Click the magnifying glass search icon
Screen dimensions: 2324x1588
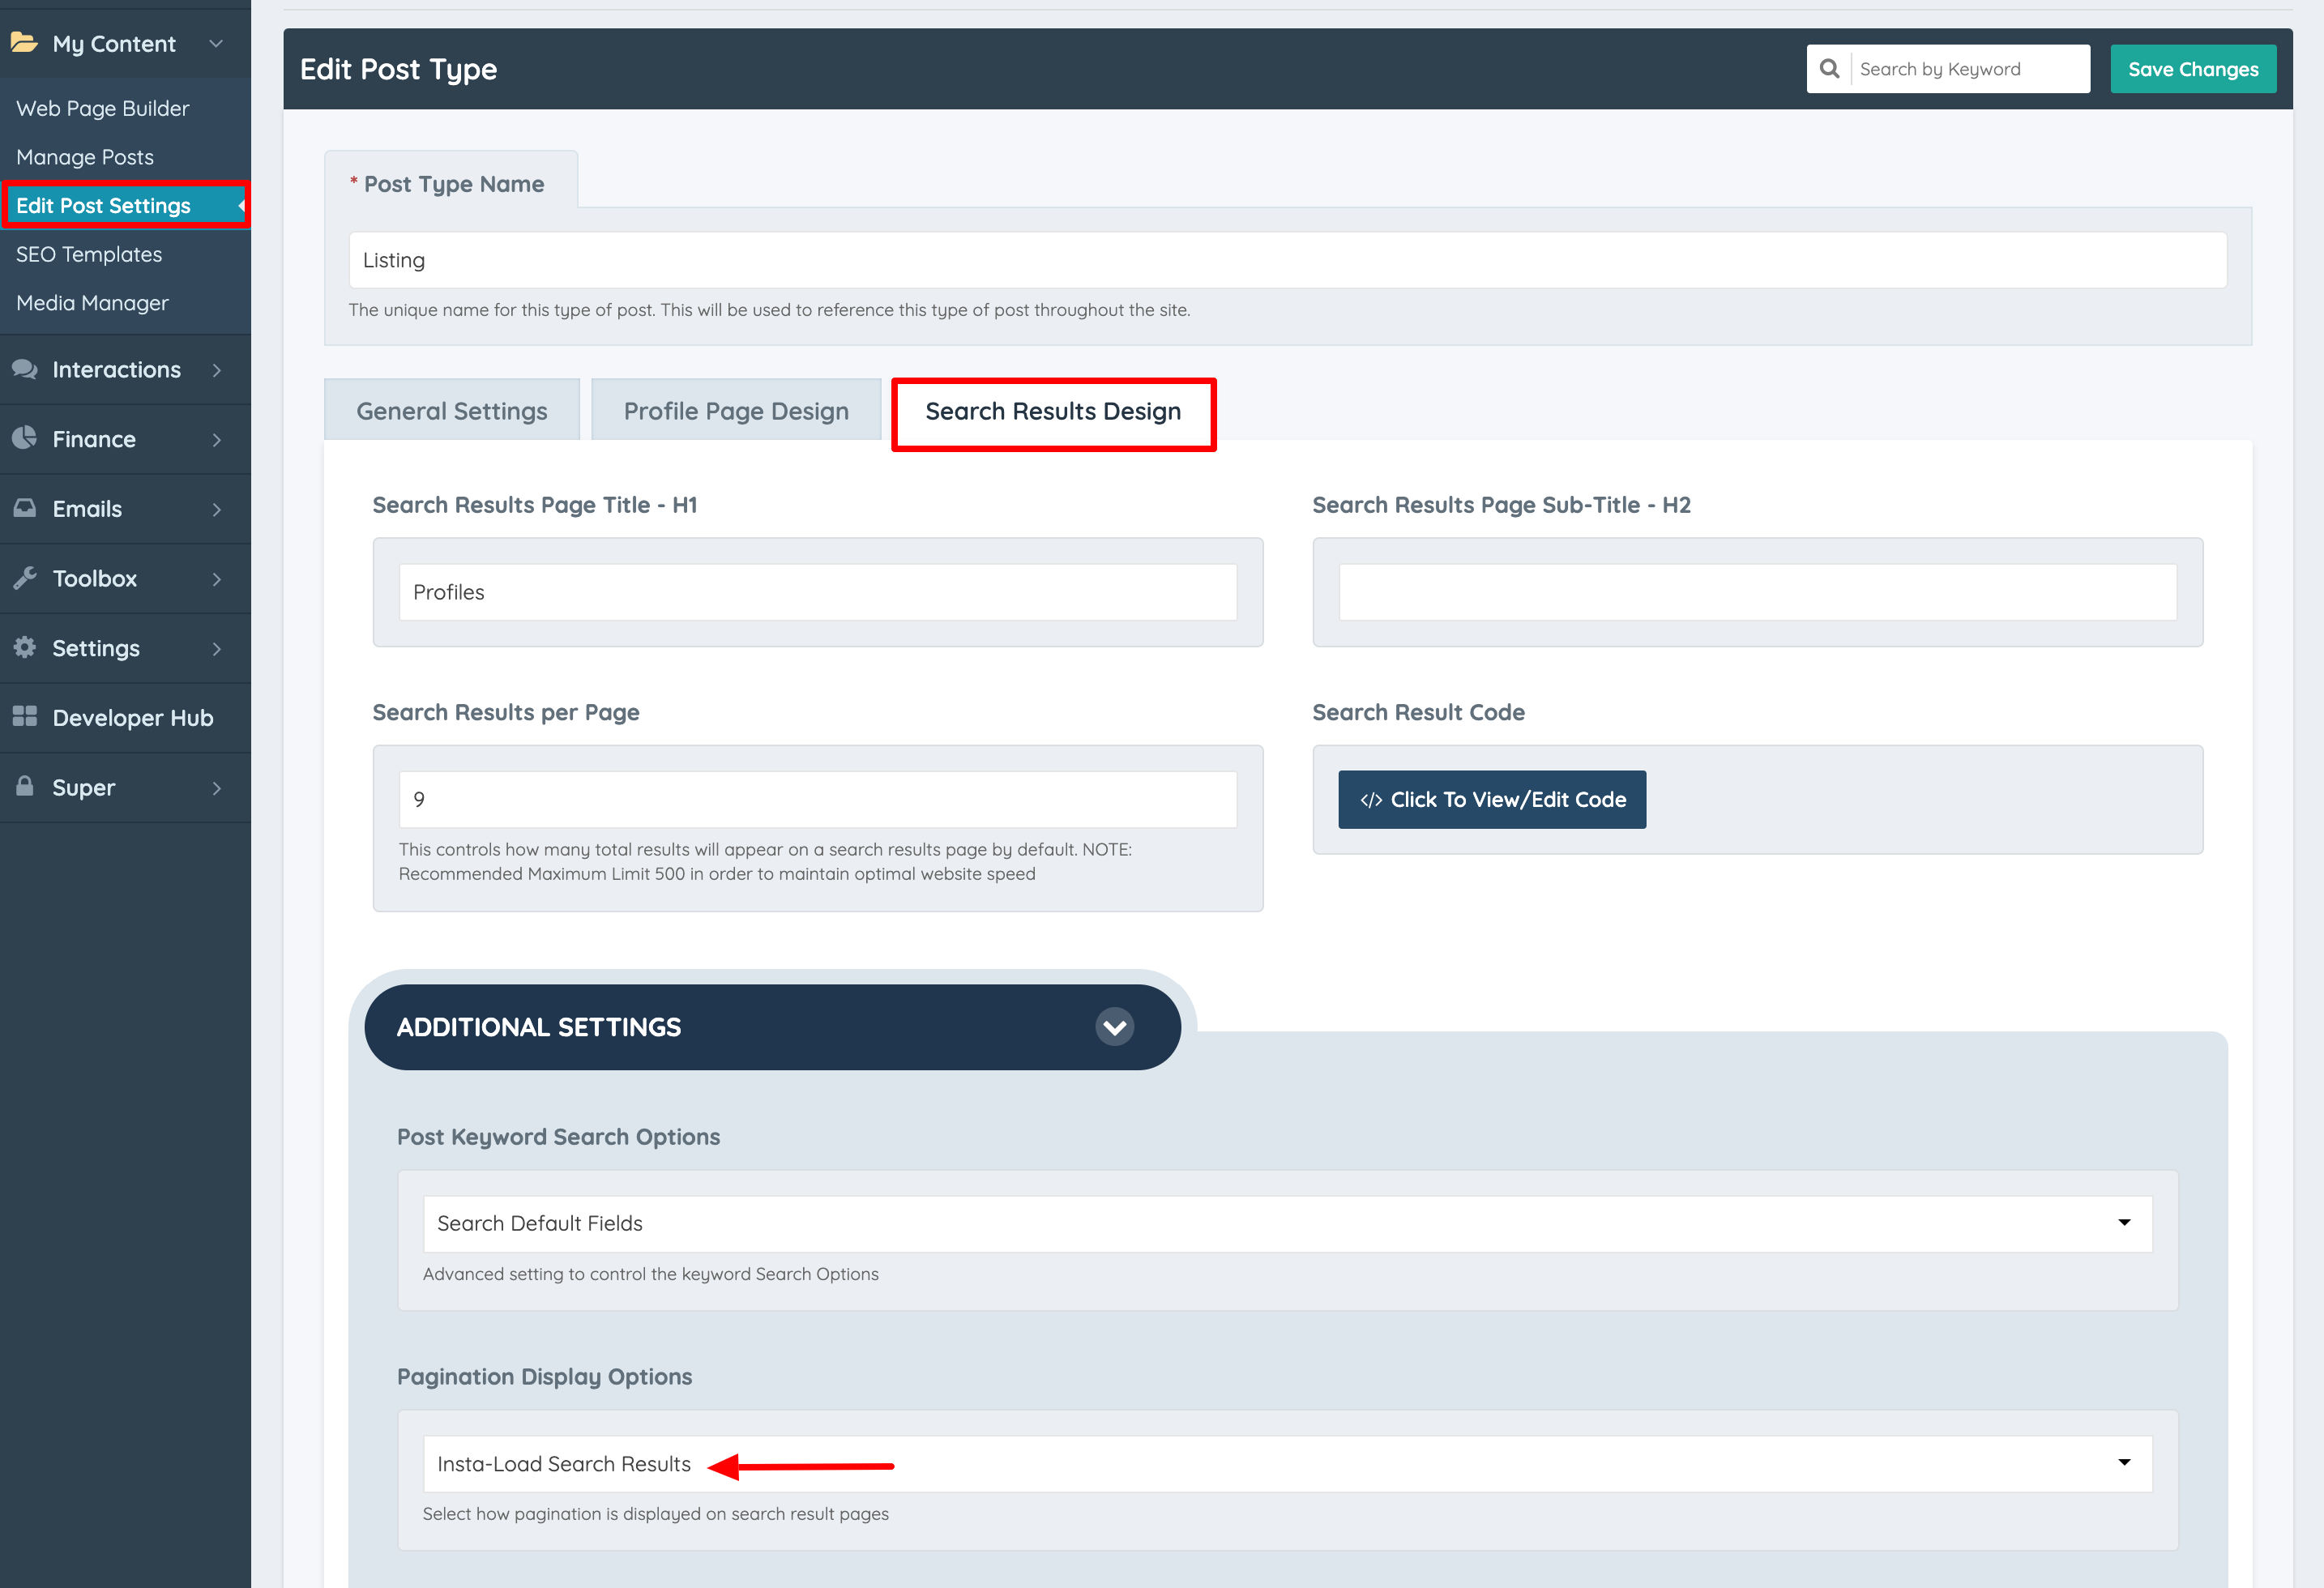[x=1829, y=69]
